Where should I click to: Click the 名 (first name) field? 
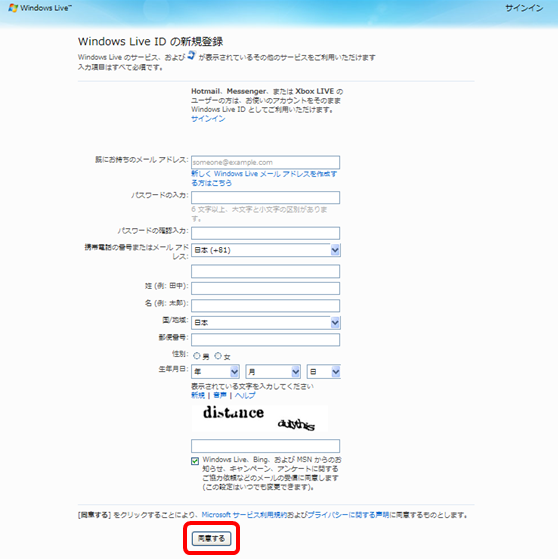click(265, 306)
